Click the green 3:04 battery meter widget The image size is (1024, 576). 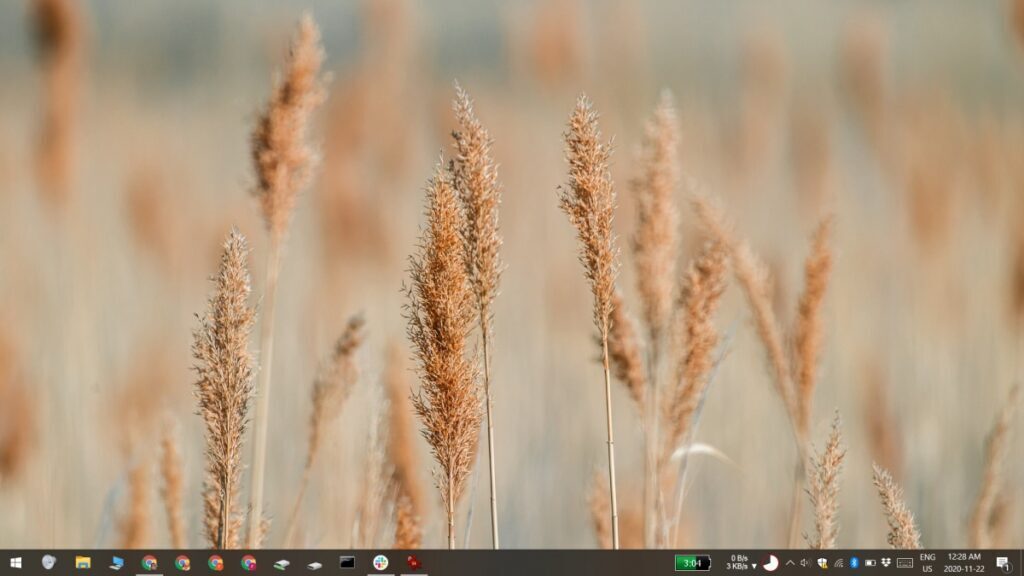(x=694, y=563)
